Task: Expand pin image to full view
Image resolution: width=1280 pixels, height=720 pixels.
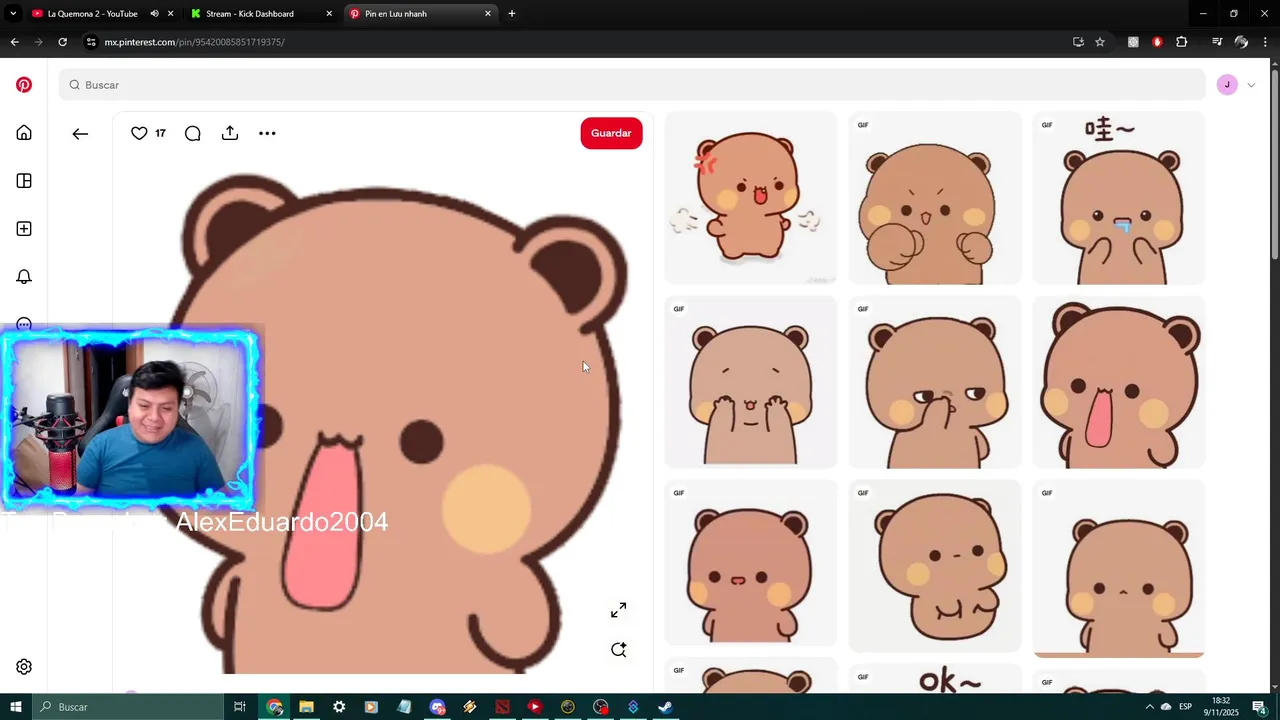Action: [619, 610]
